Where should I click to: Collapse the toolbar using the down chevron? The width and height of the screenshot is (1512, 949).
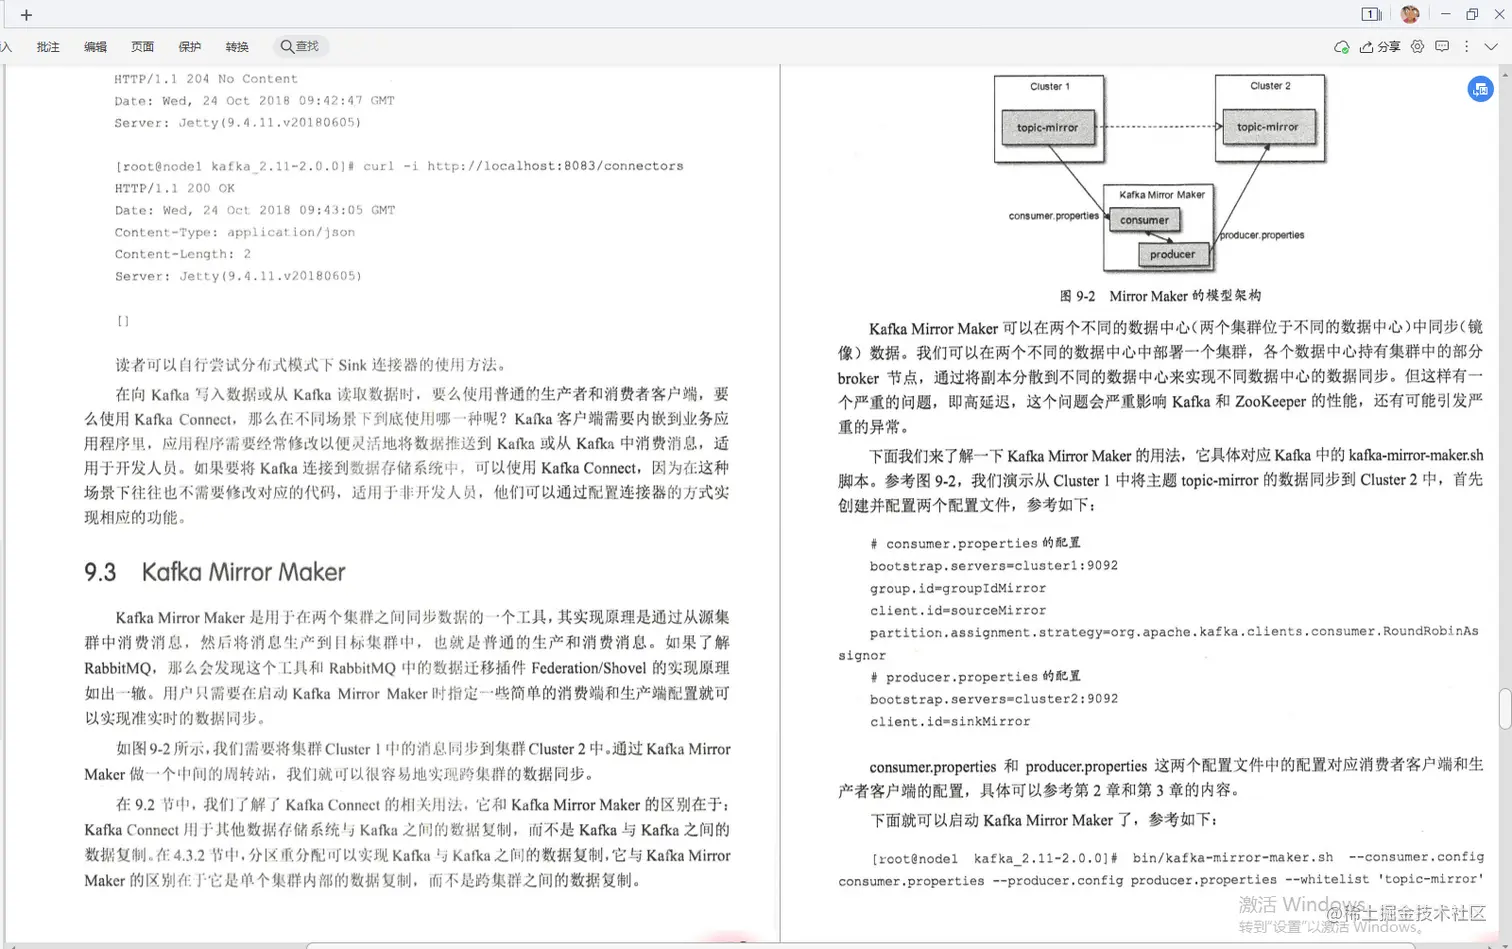pos(1490,46)
